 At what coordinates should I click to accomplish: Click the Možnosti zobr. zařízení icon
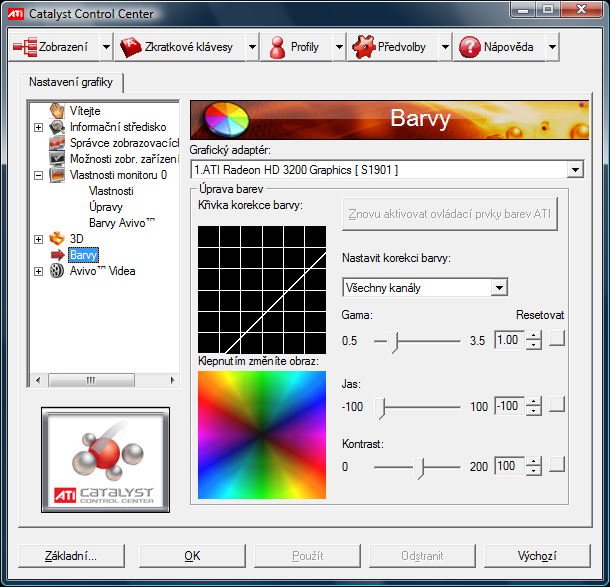(x=57, y=159)
